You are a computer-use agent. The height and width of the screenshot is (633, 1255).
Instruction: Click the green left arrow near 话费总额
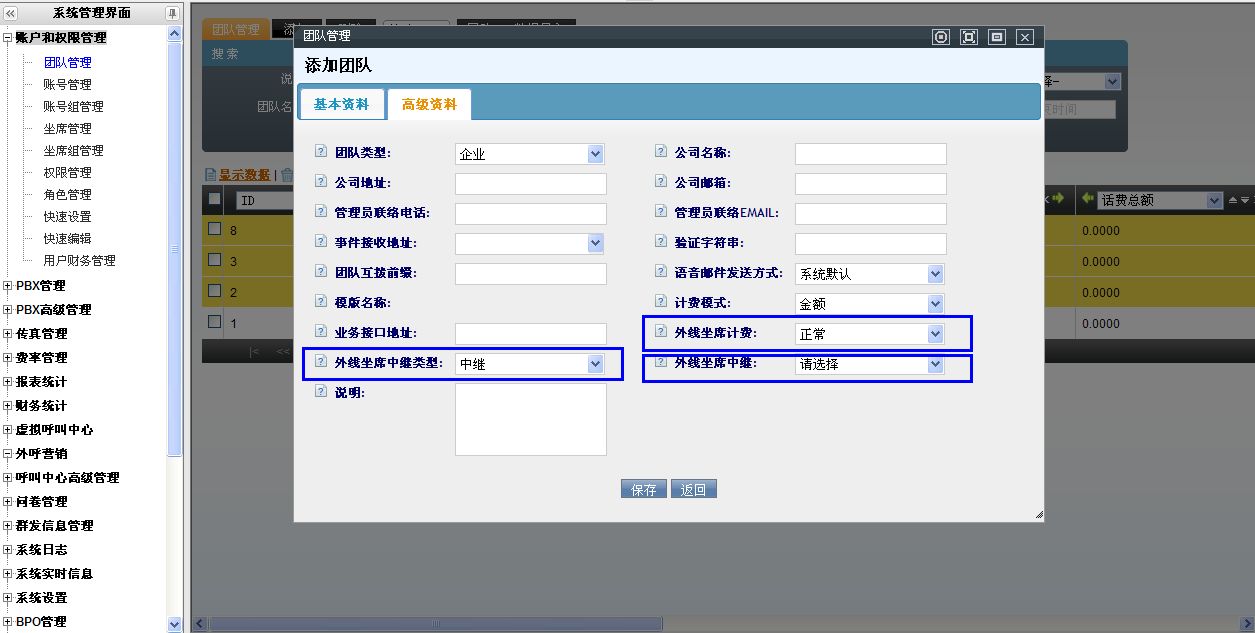click(x=1087, y=199)
